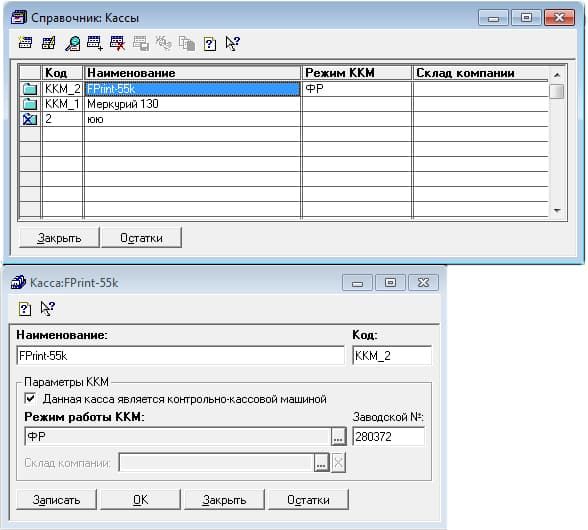Click the table's vertical scrollbar thumb

tap(557, 91)
